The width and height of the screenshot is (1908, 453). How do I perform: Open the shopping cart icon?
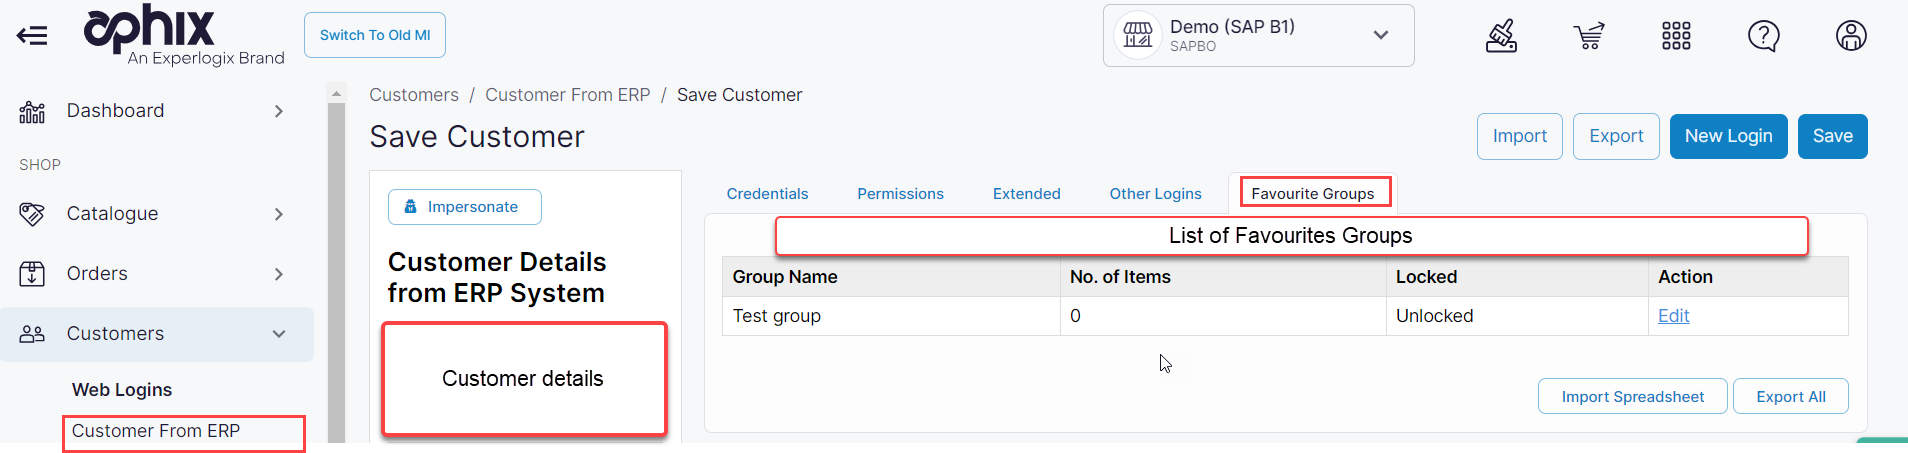pyautogui.click(x=1588, y=36)
